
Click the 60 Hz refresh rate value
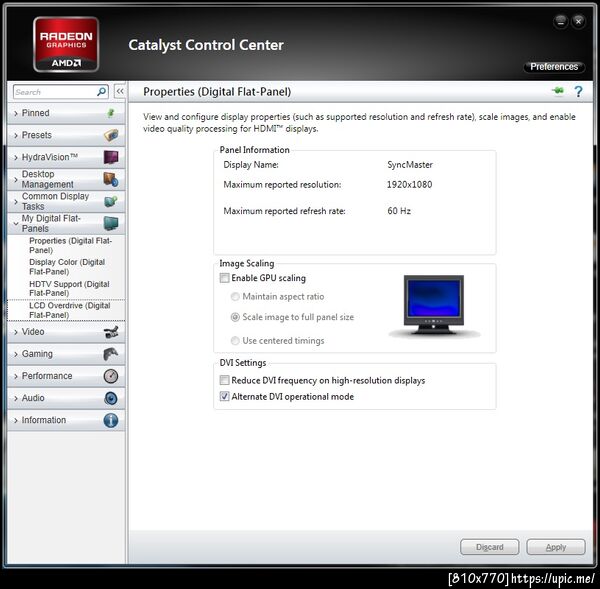click(399, 211)
